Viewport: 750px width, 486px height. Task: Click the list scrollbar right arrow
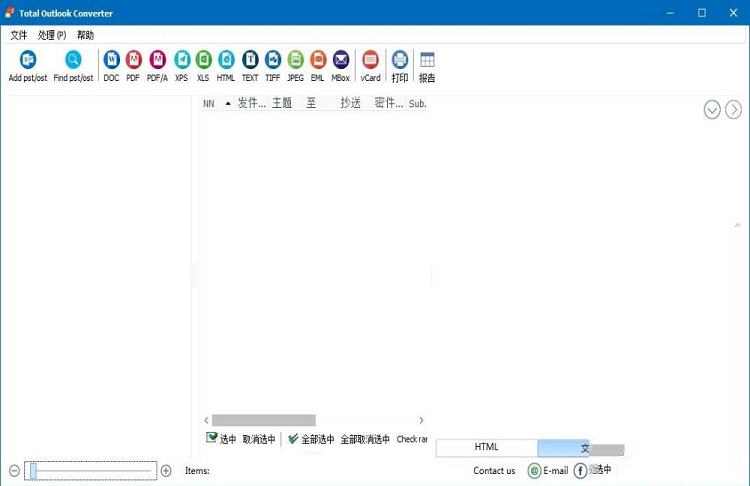421,420
